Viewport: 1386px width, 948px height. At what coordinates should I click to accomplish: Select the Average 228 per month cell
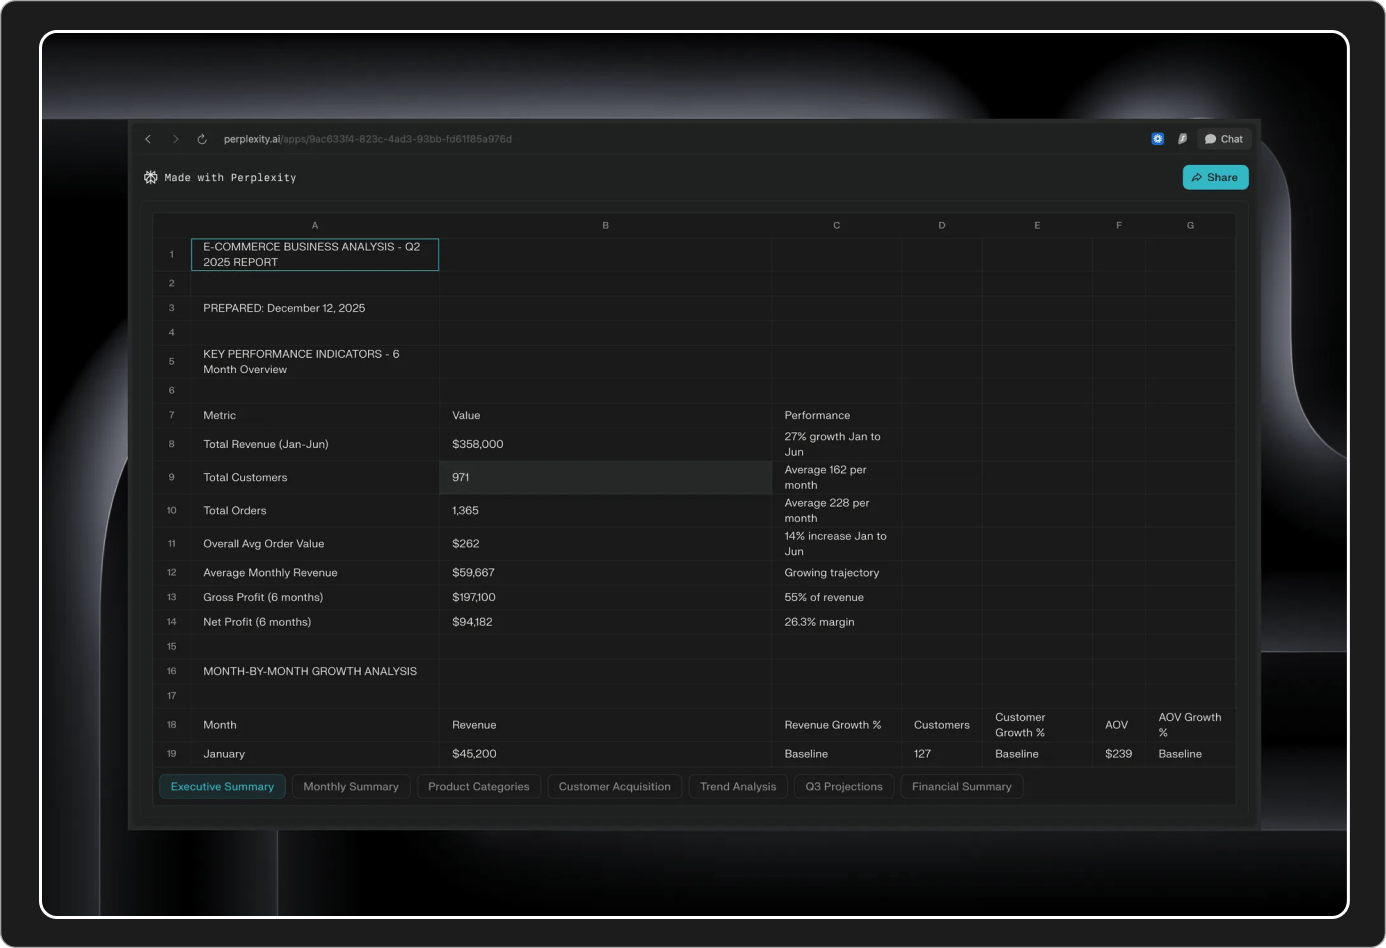[837, 510]
